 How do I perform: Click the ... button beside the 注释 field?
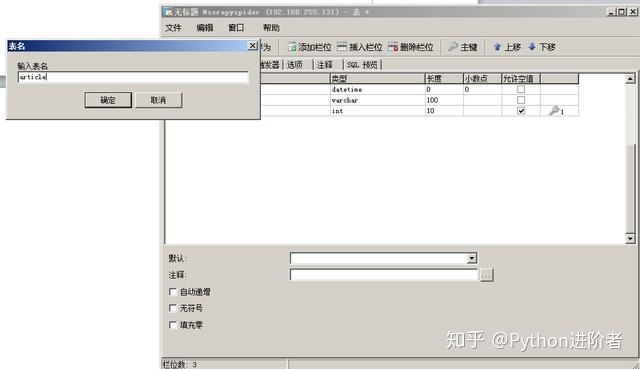point(486,275)
